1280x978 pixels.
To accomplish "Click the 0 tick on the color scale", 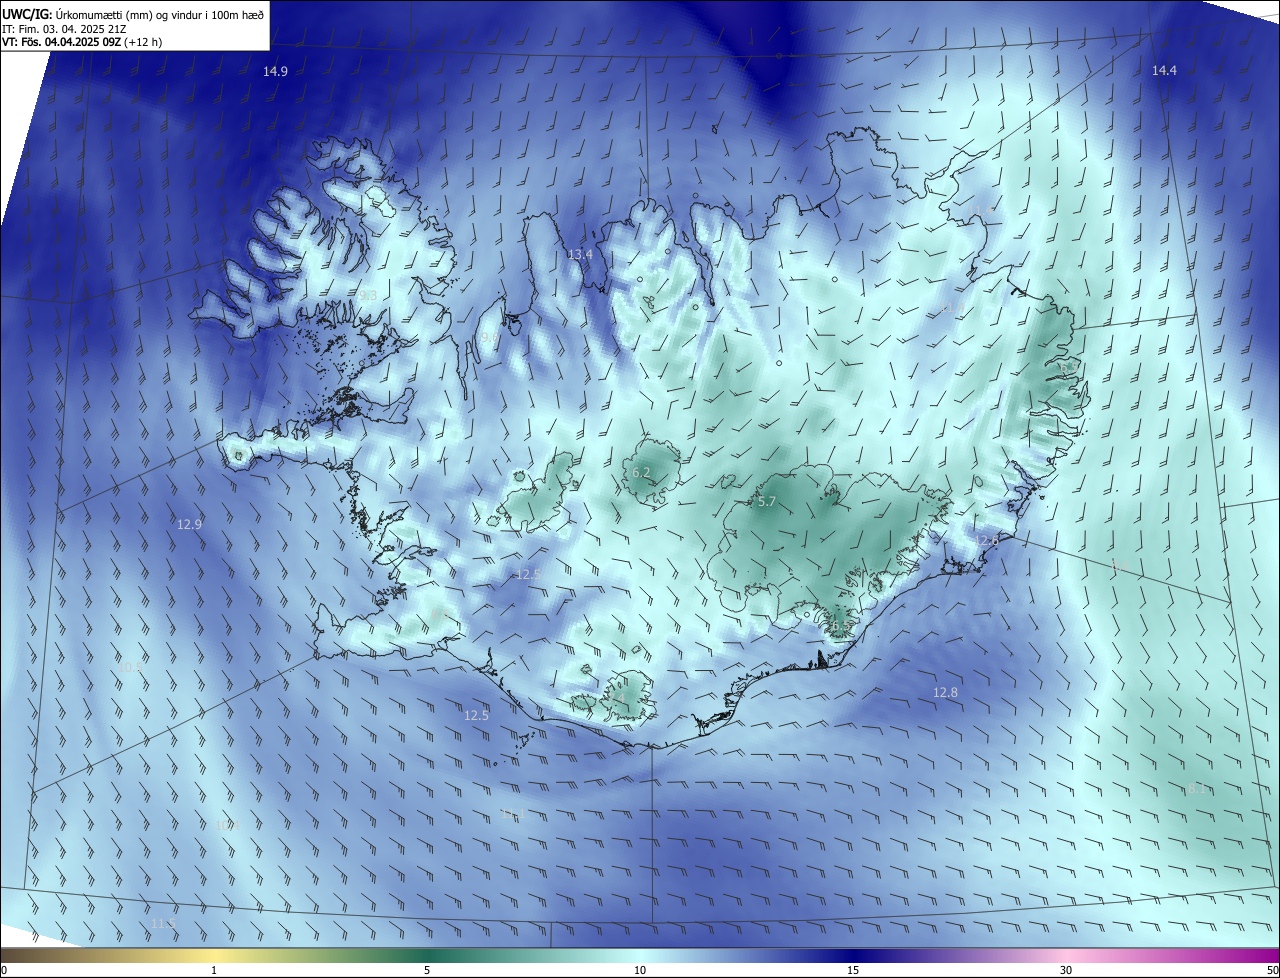I will (x=4, y=970).
